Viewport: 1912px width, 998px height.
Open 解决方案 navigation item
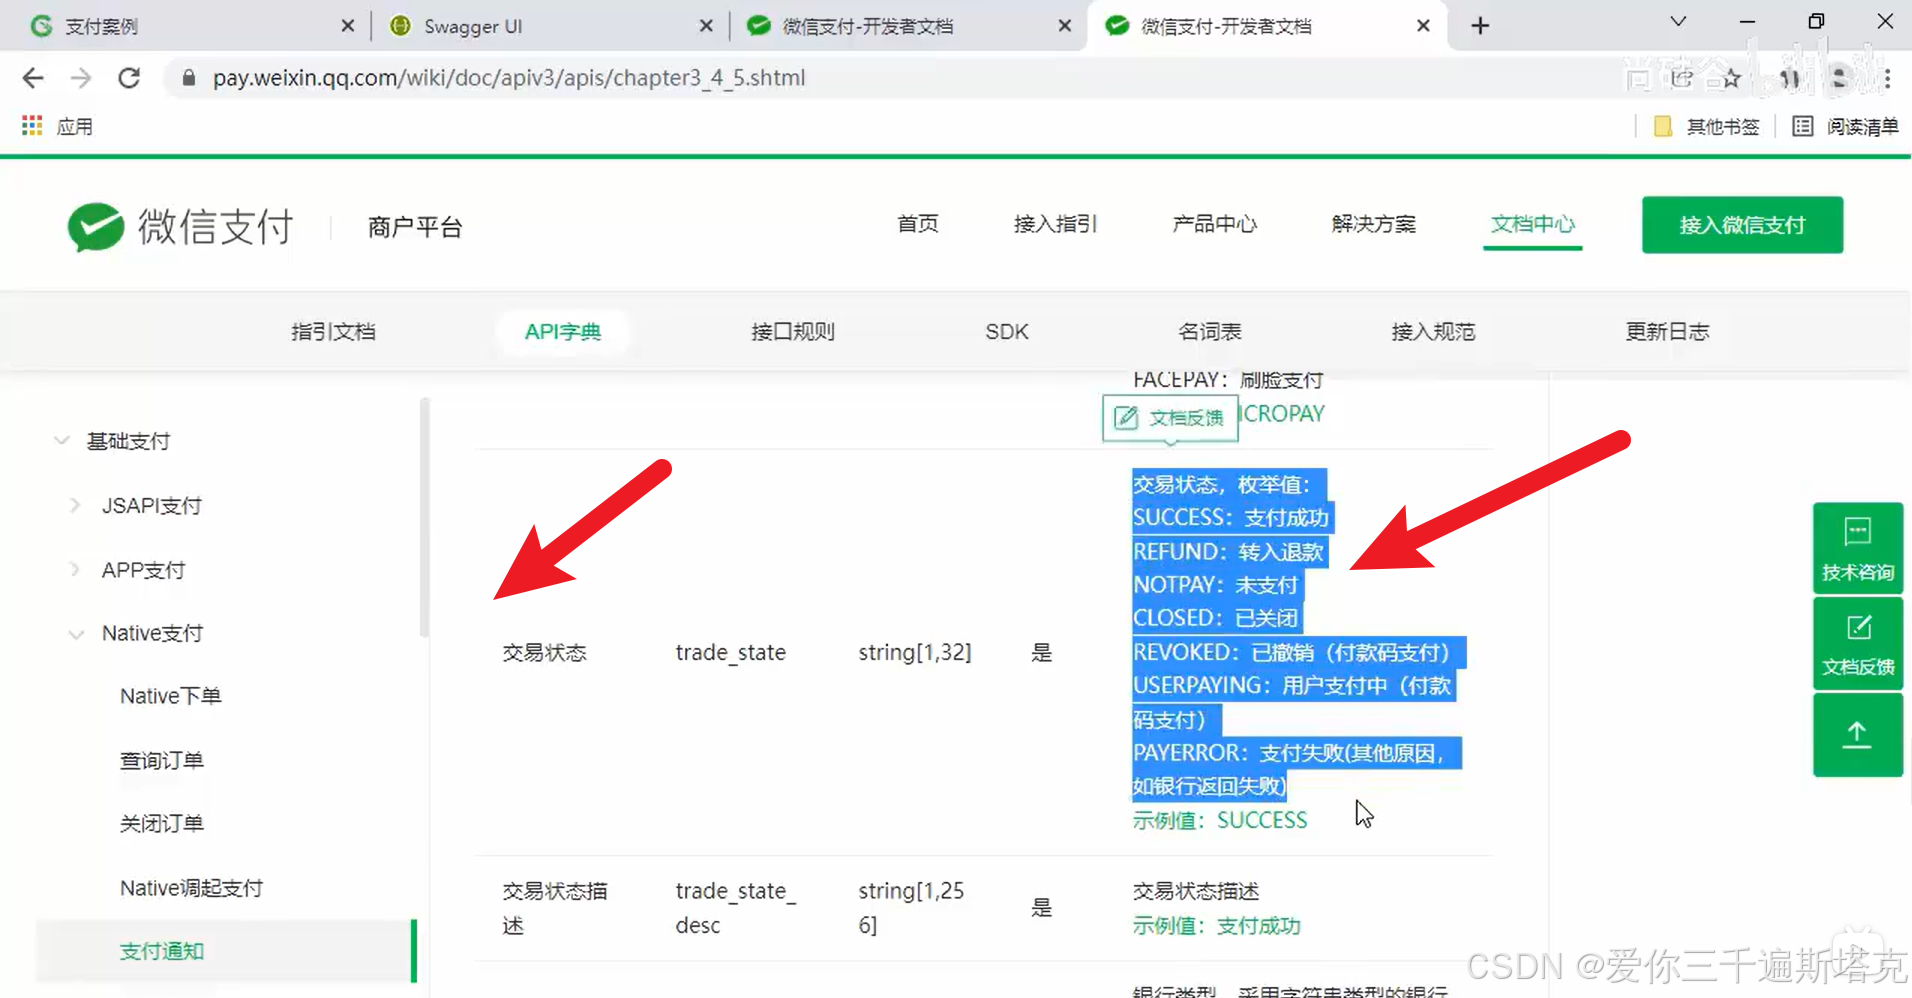[x=1373, y=224]
